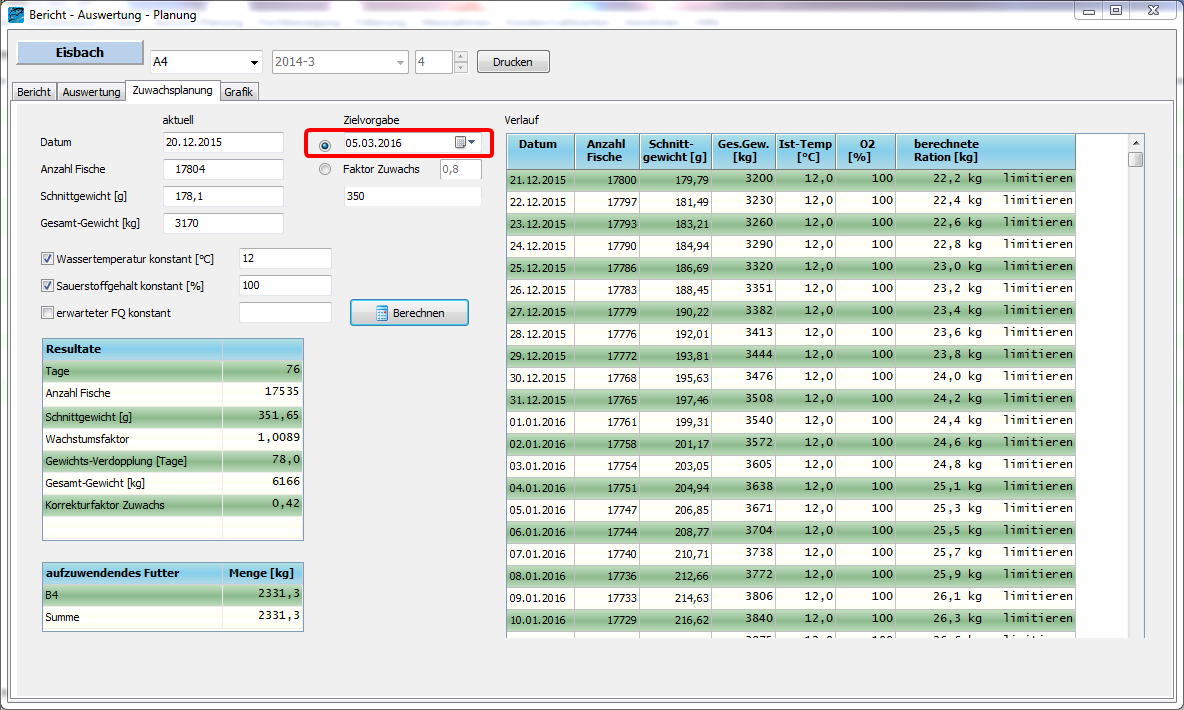Select the 25.12.2015 row date cell
This screenshot has height=710, width=1184.
tap(541, 268)
